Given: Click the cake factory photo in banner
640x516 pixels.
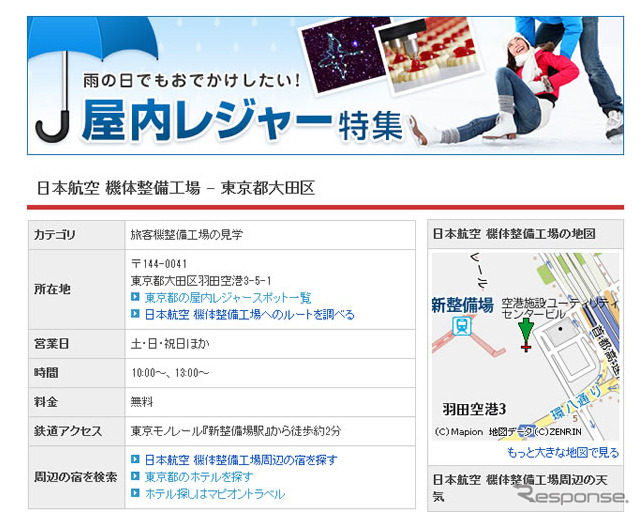Looking at the screenshot, I should pyautogui.click(x=428, y=55).
